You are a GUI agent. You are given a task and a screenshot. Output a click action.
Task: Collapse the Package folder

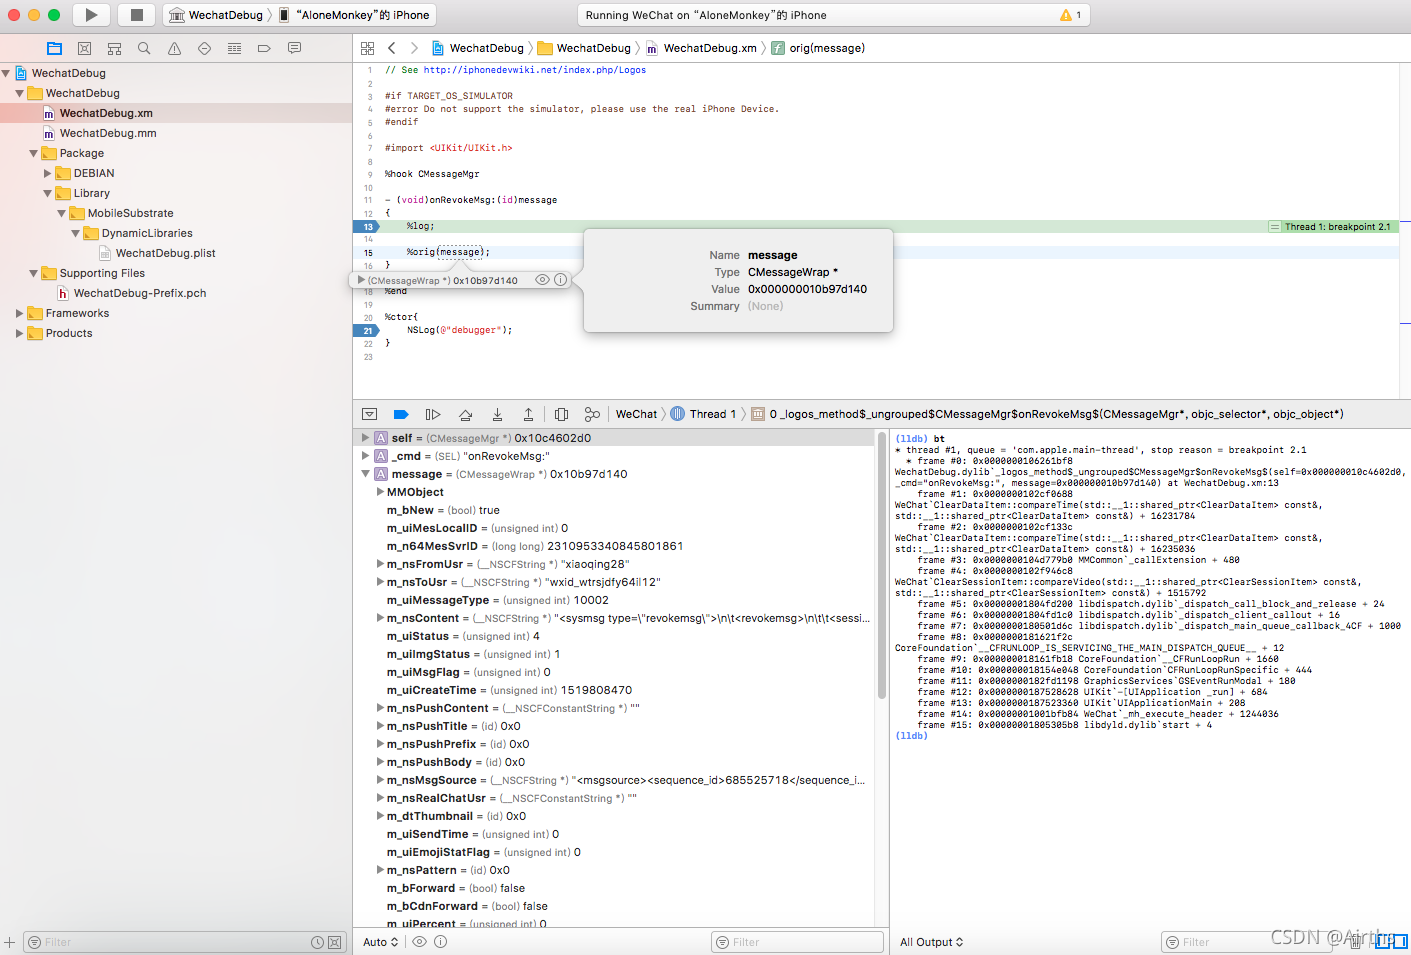[34, 153]
